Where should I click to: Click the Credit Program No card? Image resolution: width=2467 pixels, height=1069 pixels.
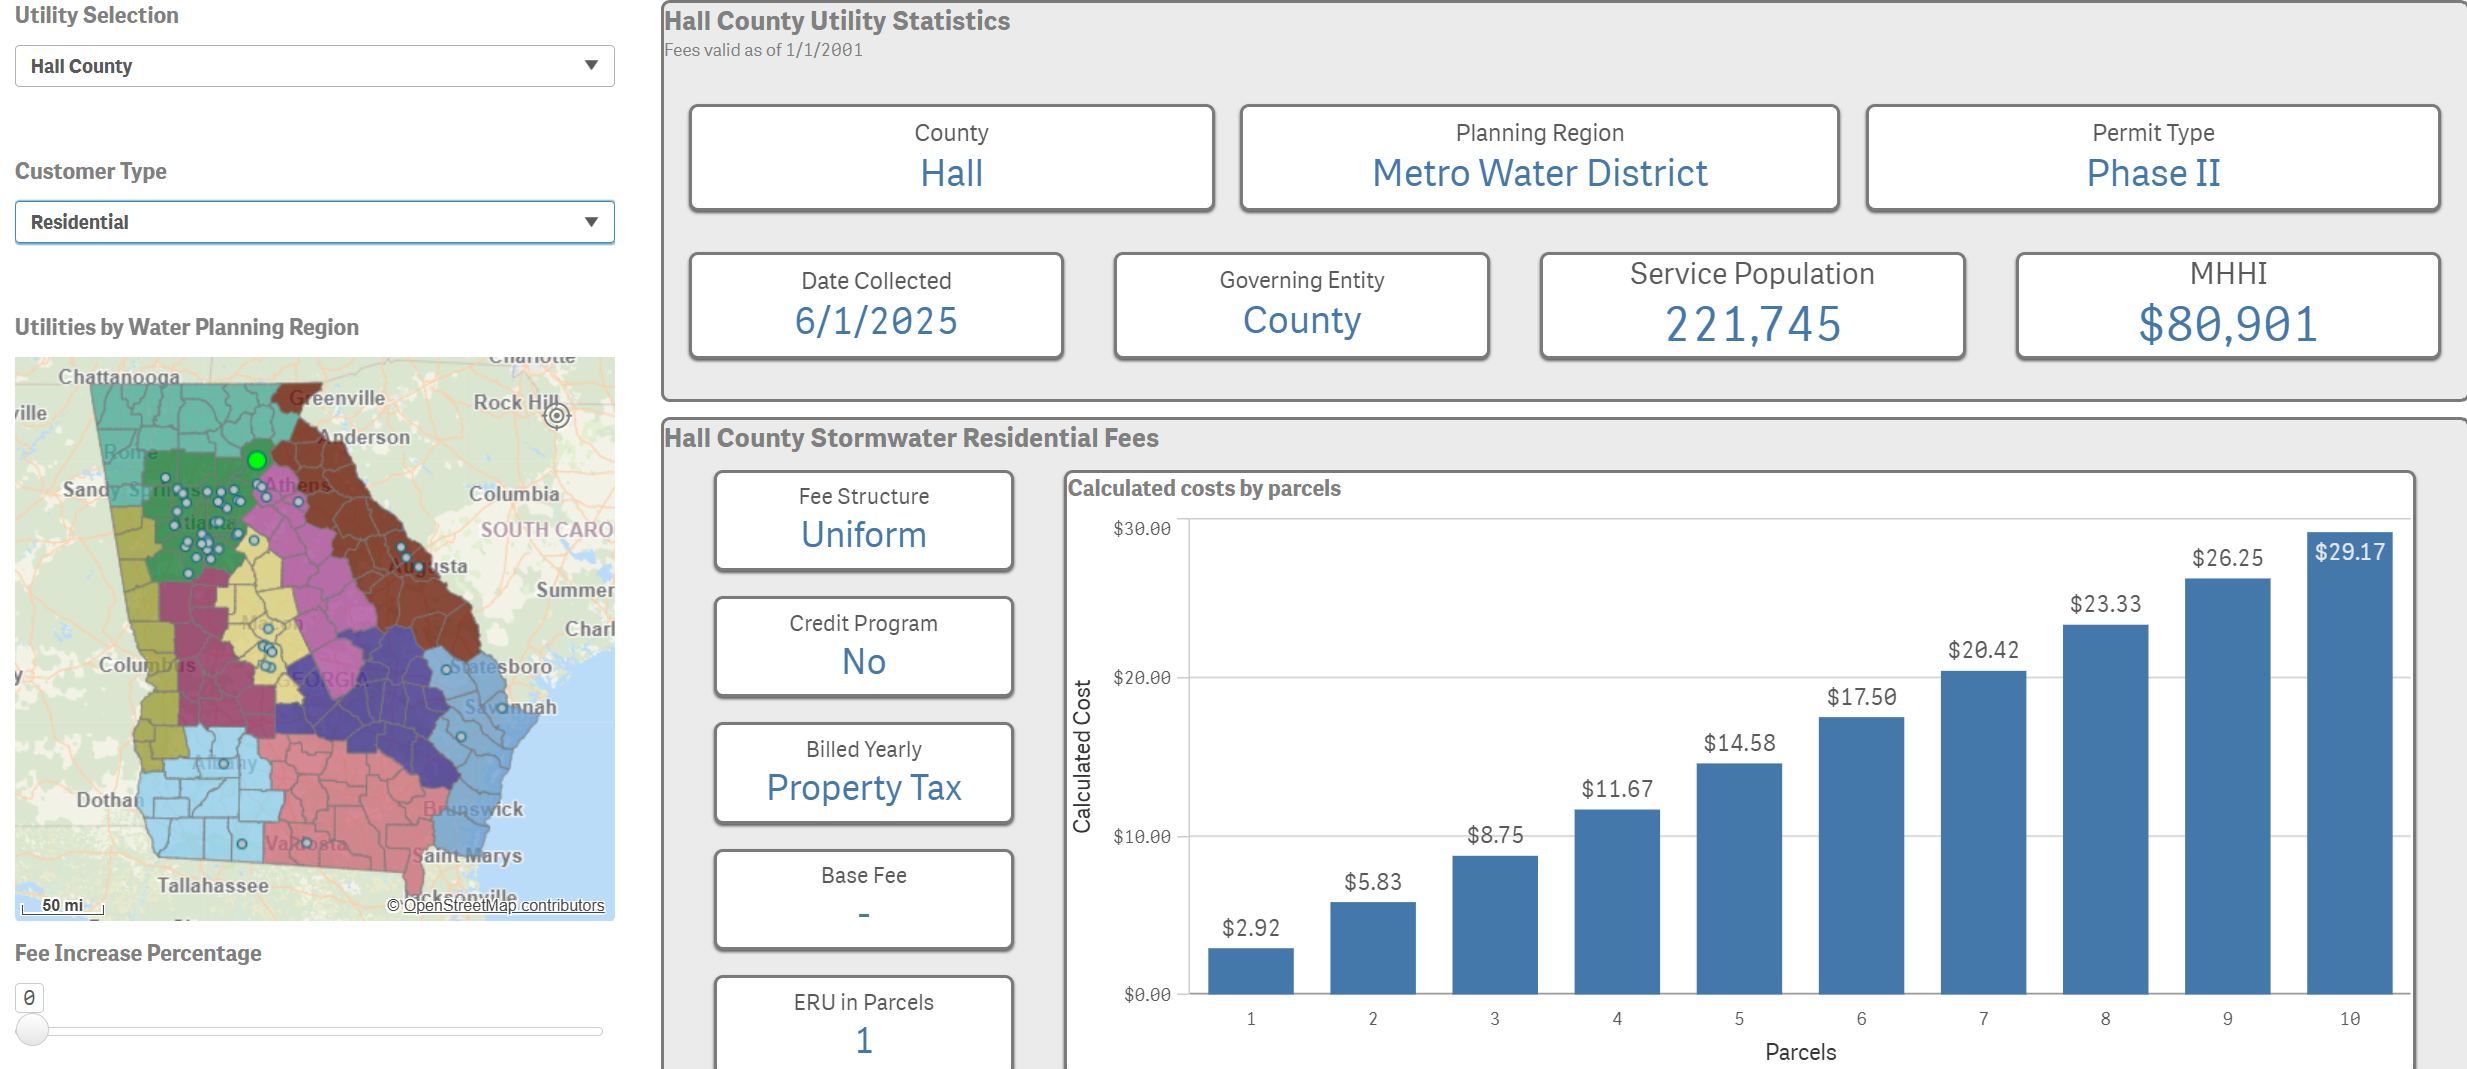(862, 646)
